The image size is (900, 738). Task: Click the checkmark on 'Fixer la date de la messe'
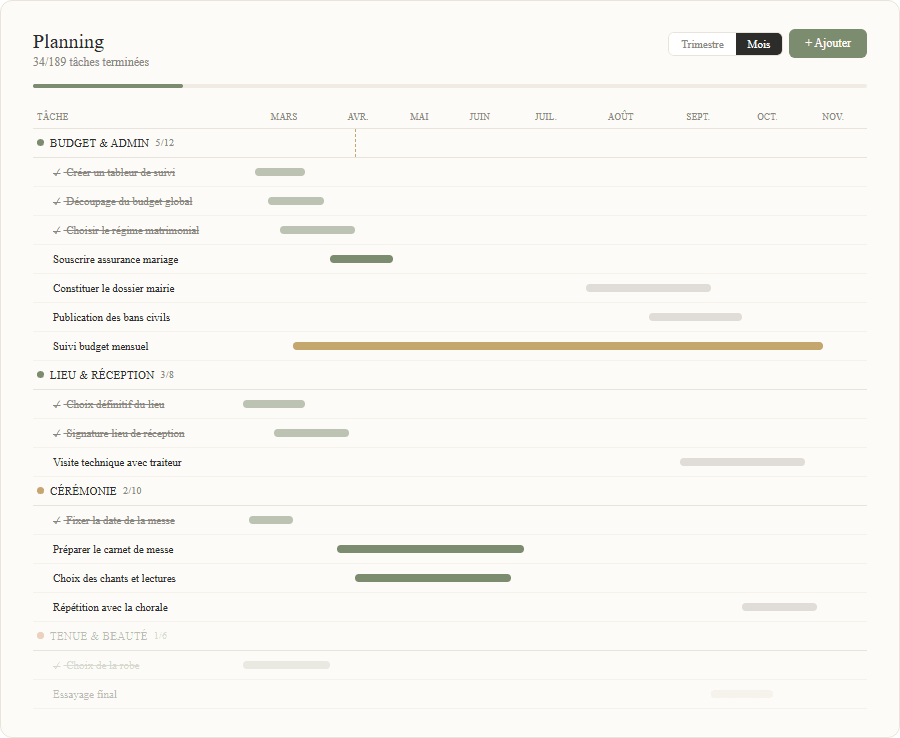57,520
